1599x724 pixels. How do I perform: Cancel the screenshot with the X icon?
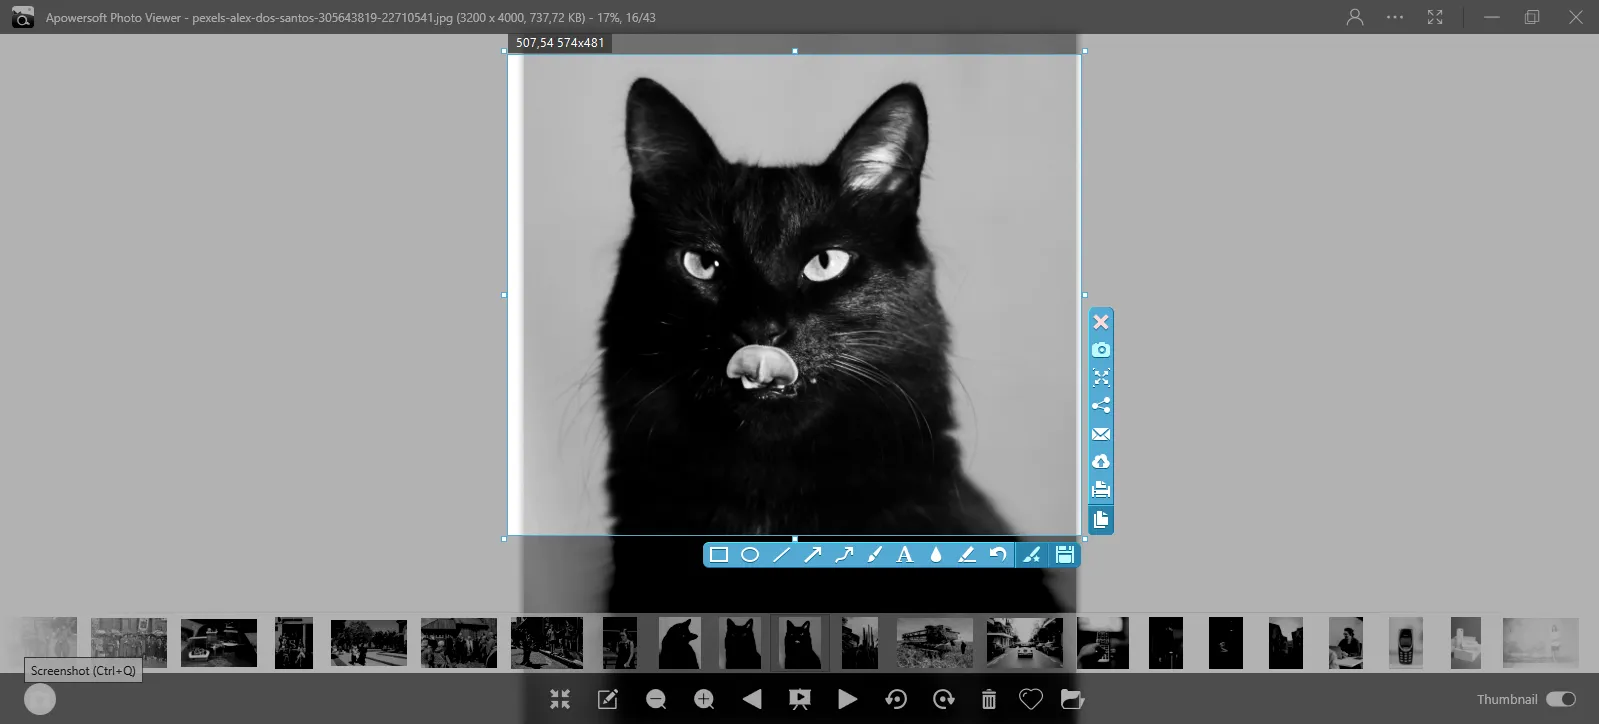tap(1101, 322)
